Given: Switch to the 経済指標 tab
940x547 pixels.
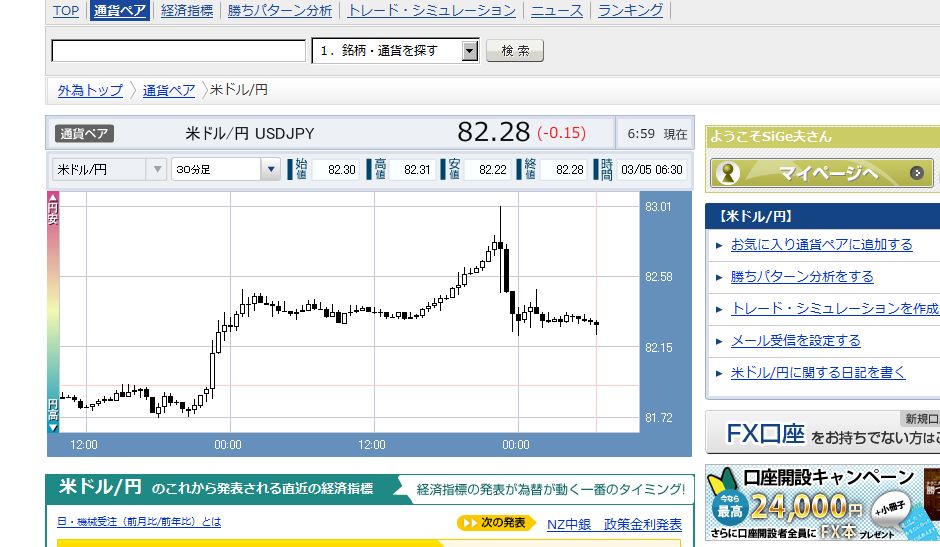Looking at the screenshot, I should tap(187, 10).
